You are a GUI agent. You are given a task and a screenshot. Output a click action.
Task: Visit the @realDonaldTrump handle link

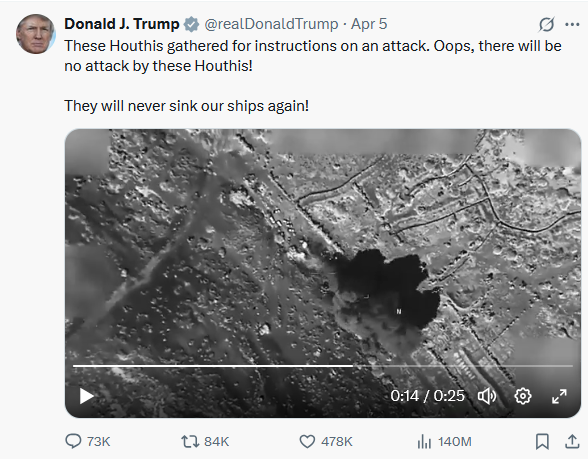pos(272,24)
